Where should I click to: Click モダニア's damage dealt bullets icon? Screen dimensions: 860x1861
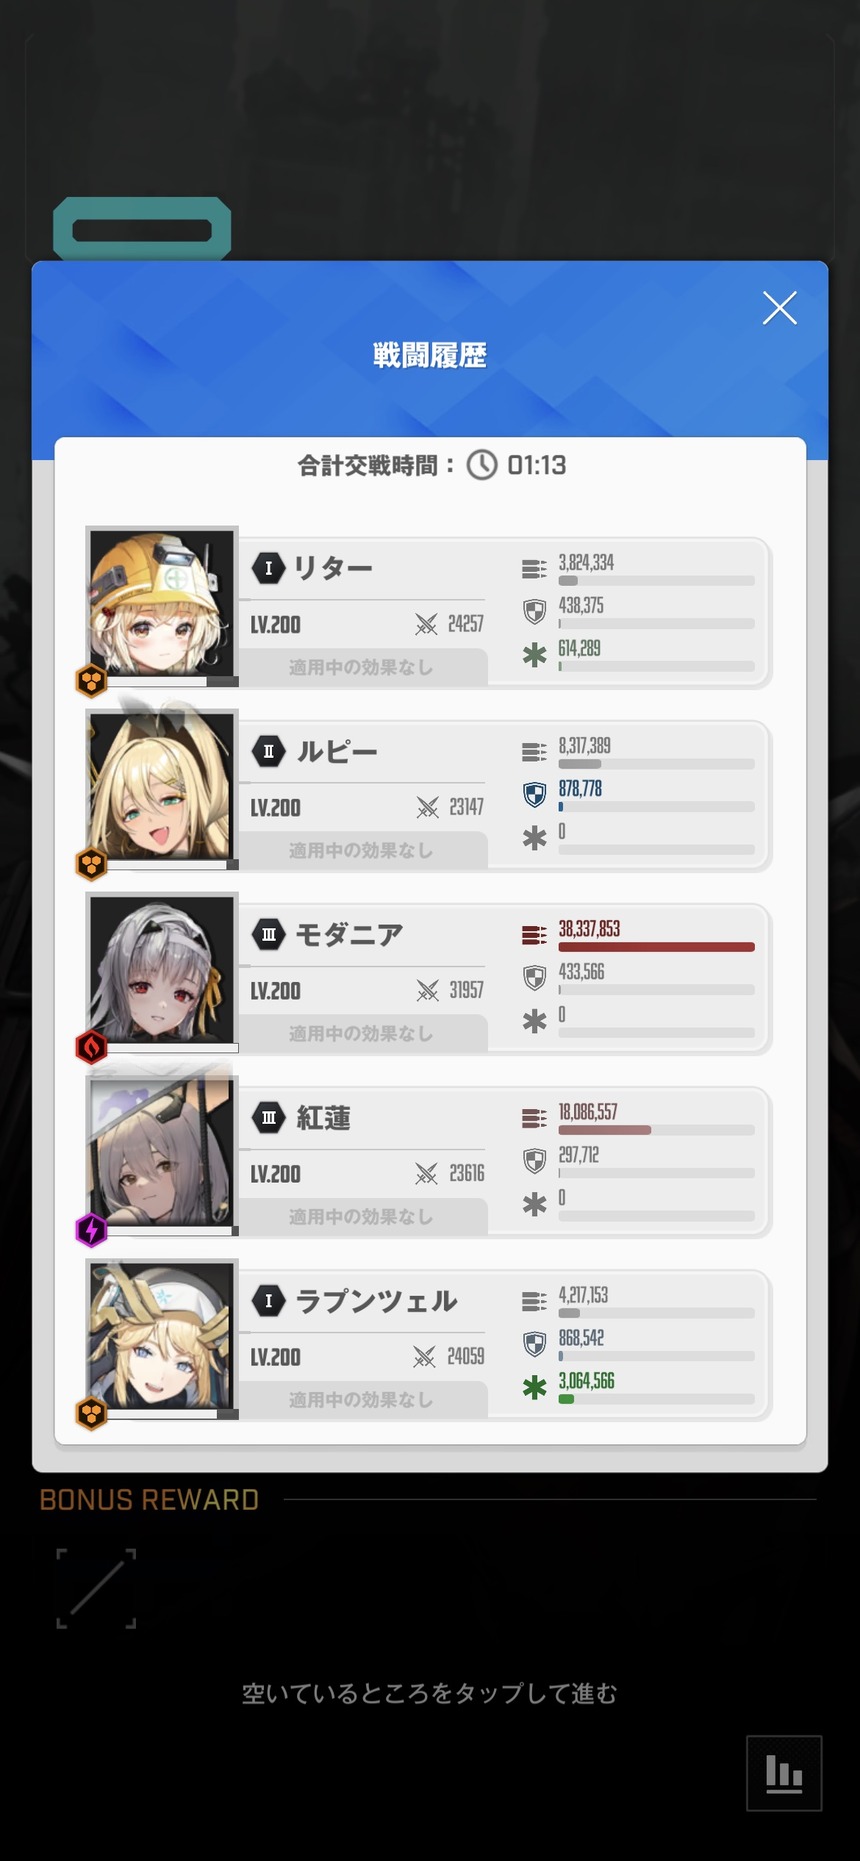tap(534, 936)
